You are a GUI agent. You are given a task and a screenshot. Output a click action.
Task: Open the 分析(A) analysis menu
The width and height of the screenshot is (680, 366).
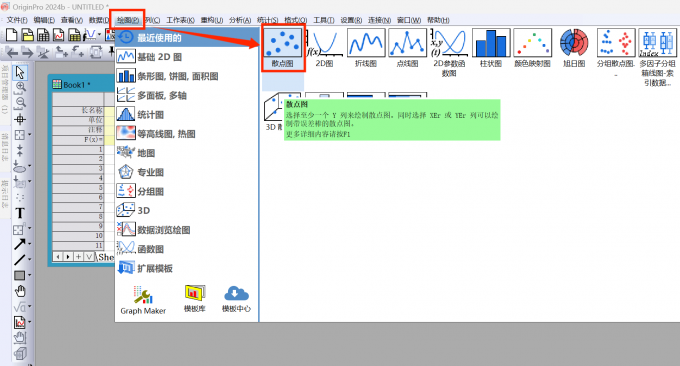click(240, 20)
